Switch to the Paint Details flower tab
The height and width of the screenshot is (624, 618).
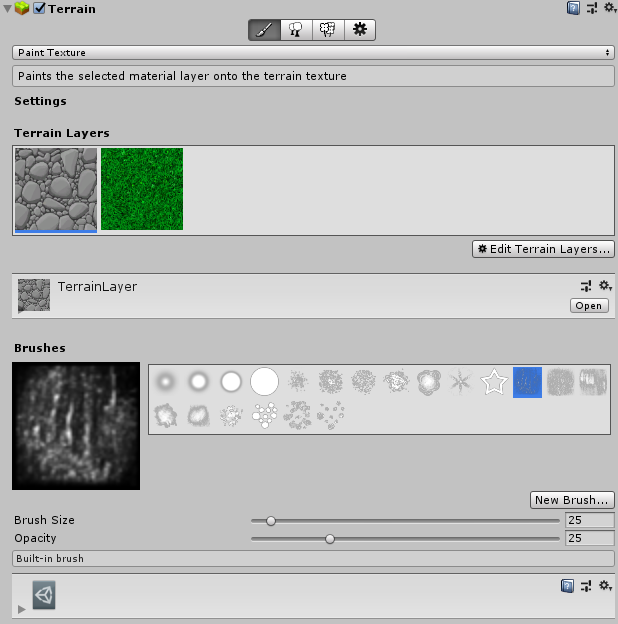coord(328,30)
